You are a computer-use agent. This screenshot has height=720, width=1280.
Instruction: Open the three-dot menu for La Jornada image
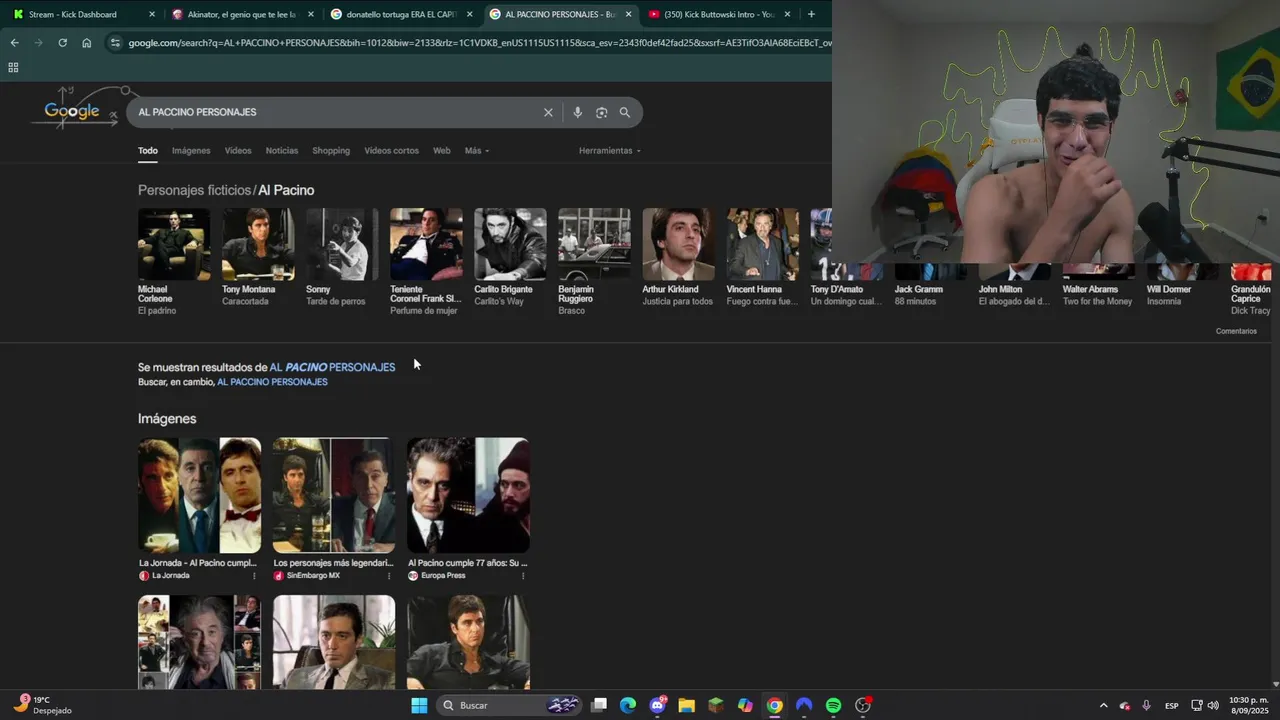coord(254,576)
